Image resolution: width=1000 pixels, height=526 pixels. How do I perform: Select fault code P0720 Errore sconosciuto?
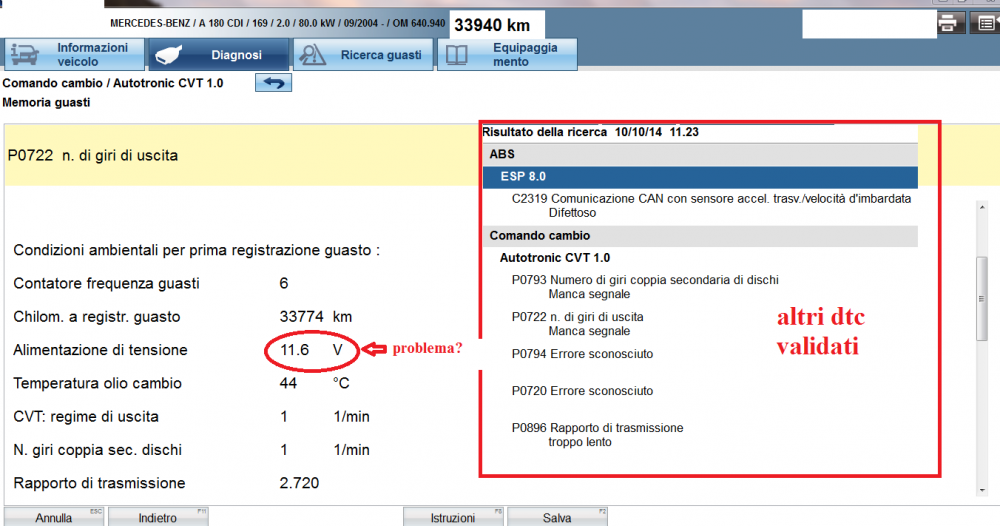[582, 391]
